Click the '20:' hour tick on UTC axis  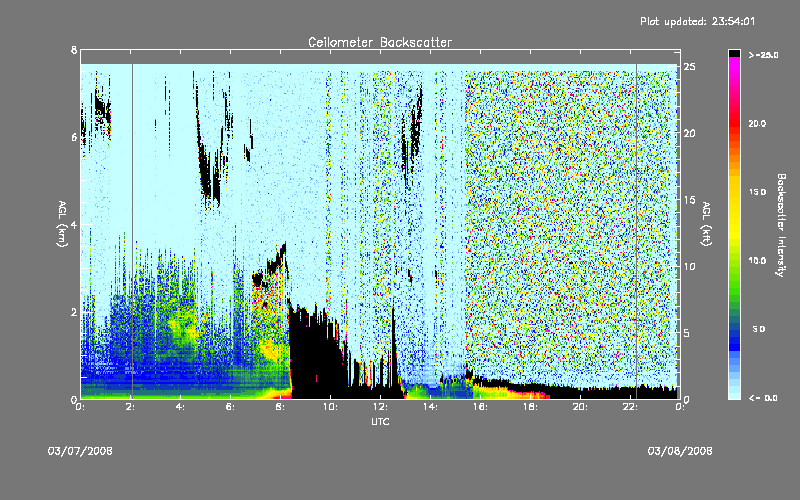pos(581,407)
